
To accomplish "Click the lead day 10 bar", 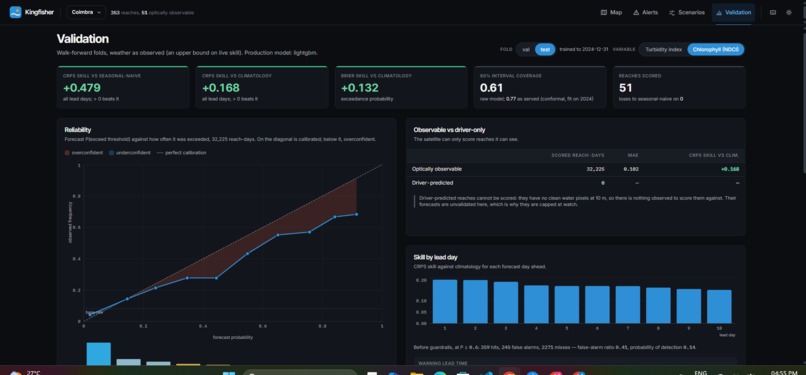I will [719, 307].
